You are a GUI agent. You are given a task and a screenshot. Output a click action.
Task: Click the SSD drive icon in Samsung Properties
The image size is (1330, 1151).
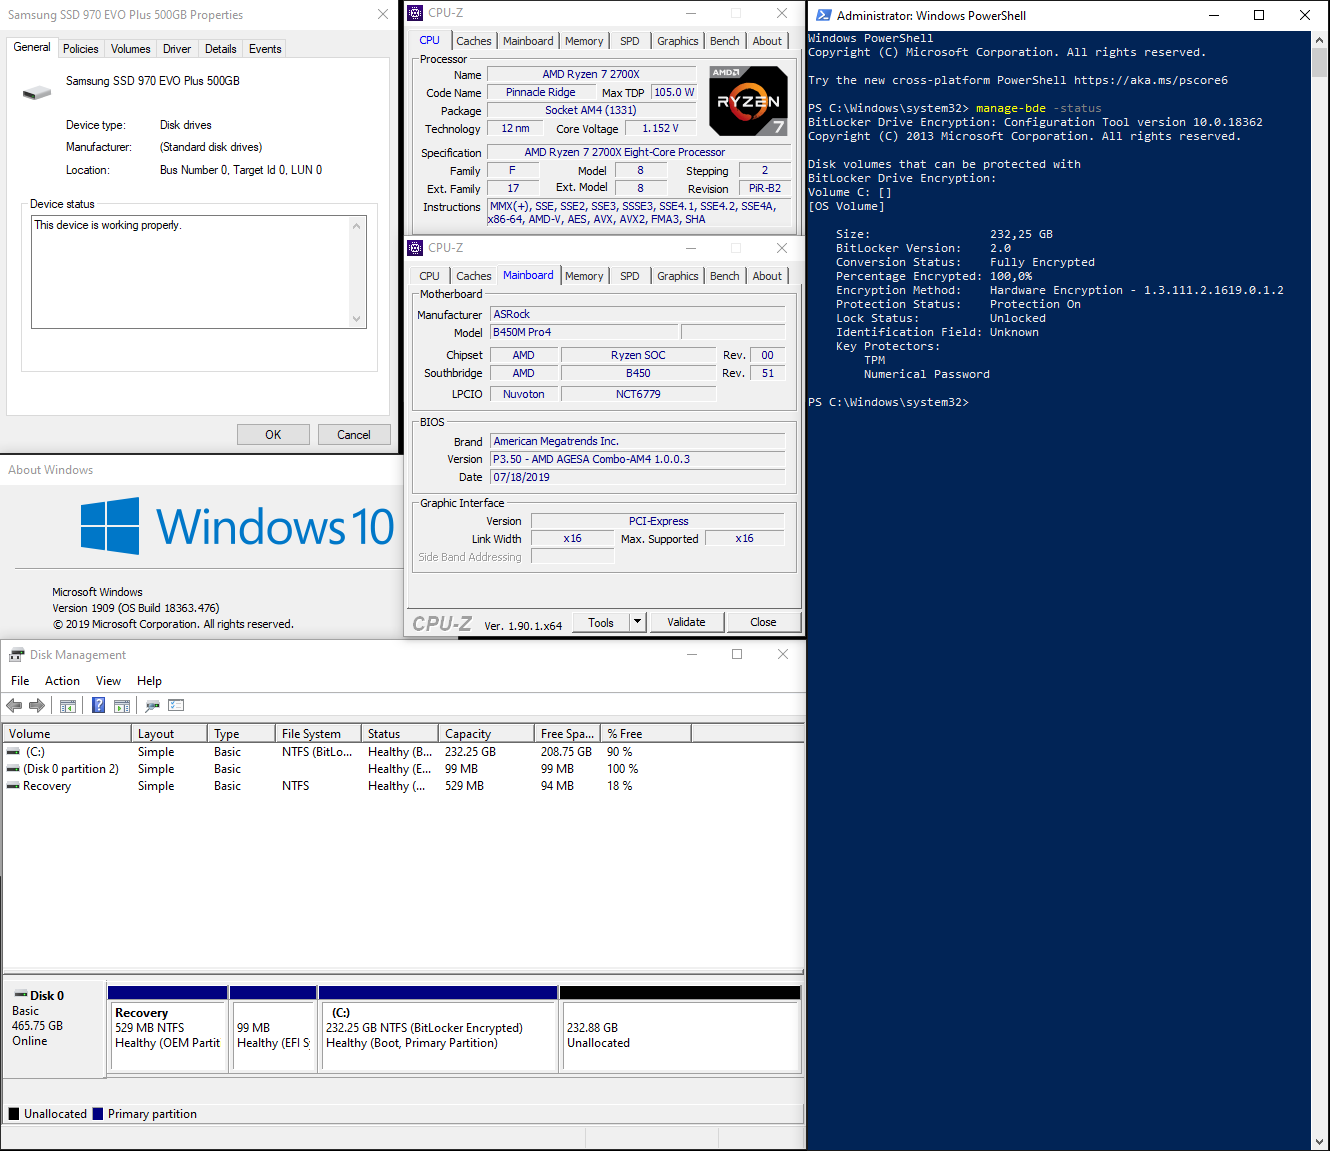36,92
